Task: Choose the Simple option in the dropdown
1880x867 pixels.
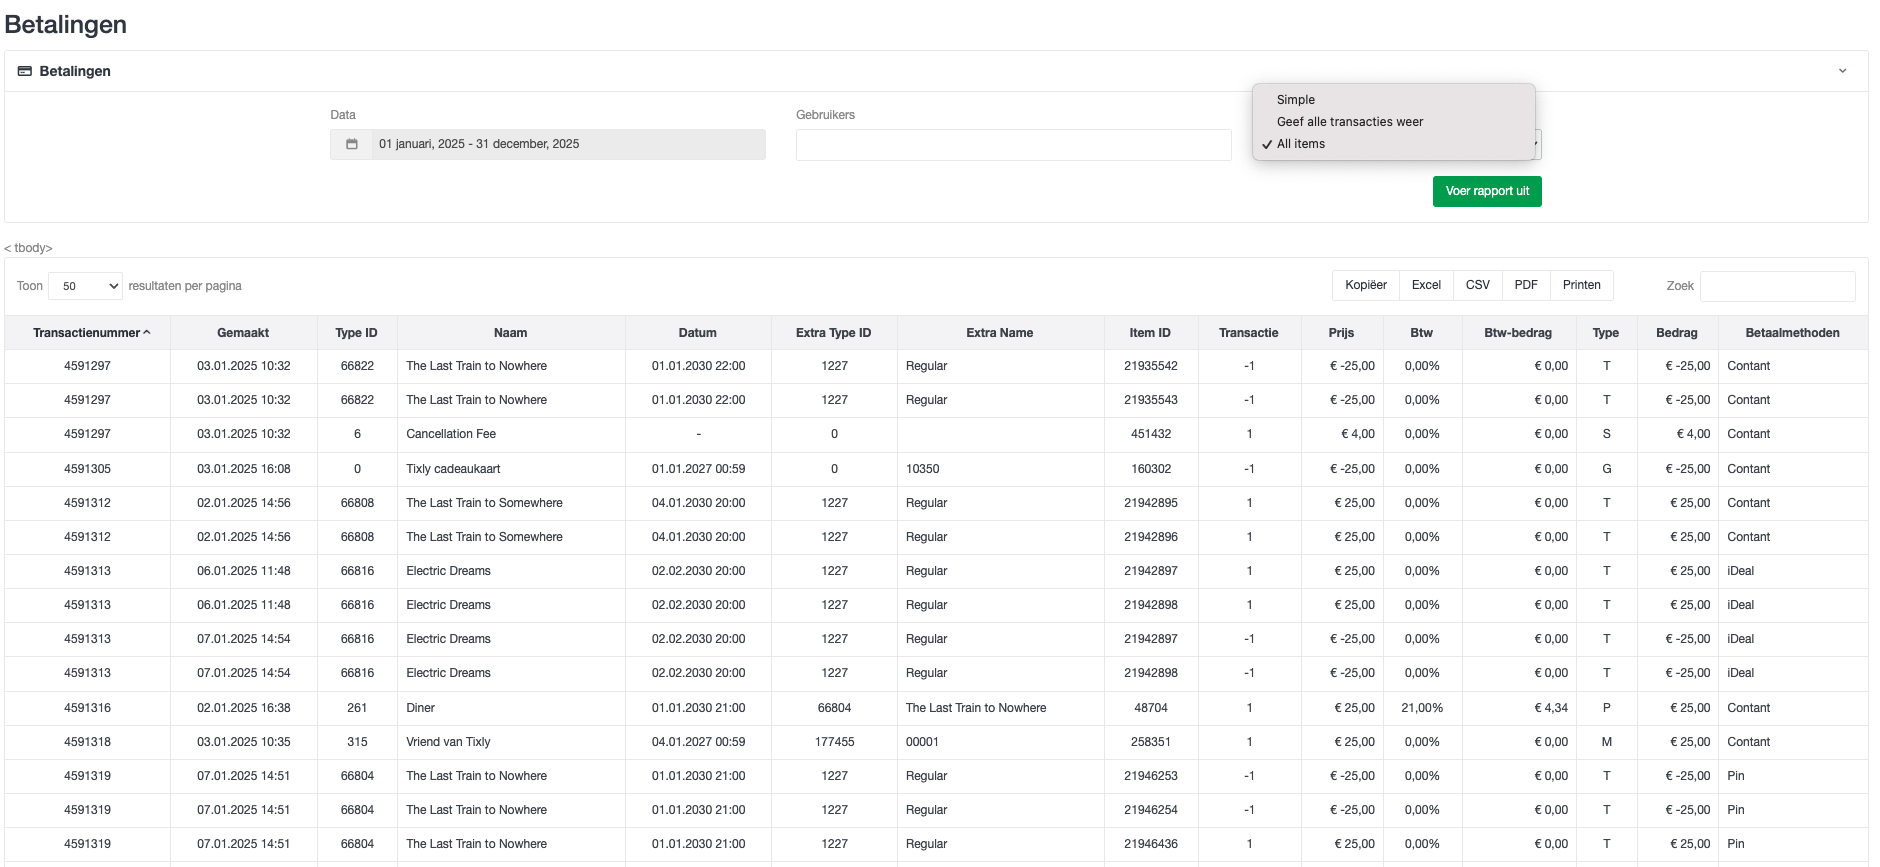Action: click(1296, 100)
